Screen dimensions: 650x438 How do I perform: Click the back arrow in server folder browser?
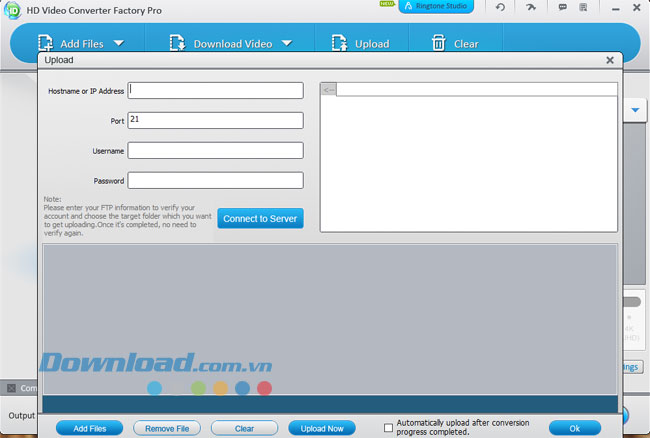coord(329,90)
